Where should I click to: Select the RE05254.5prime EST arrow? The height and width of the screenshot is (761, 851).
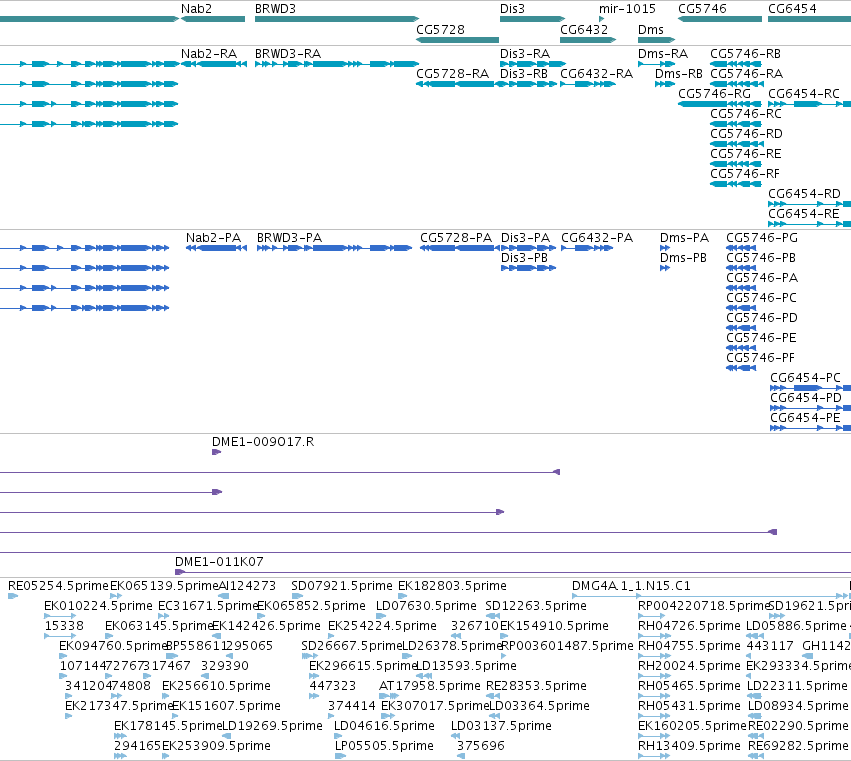pos(13,596)
